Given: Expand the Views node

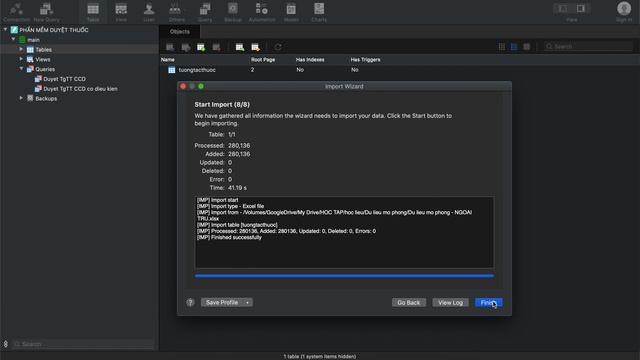Looking at the screenshot, I should click(x=21, y=59).
